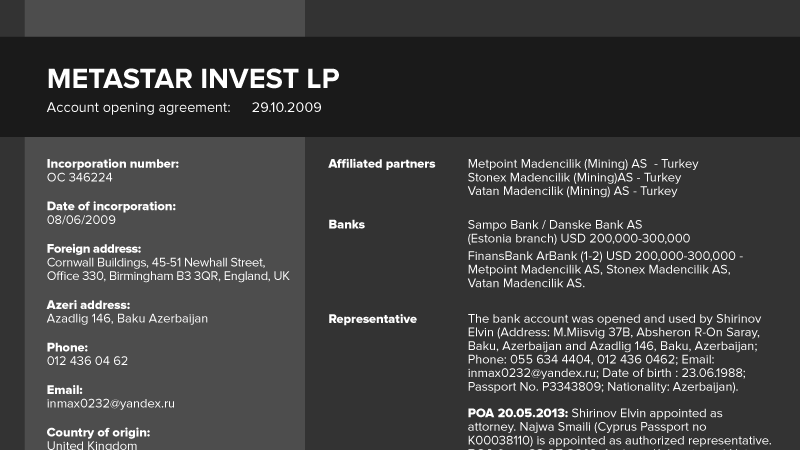Select the OC 346224 incorporation number
The image size is (800, 450).
80,178
